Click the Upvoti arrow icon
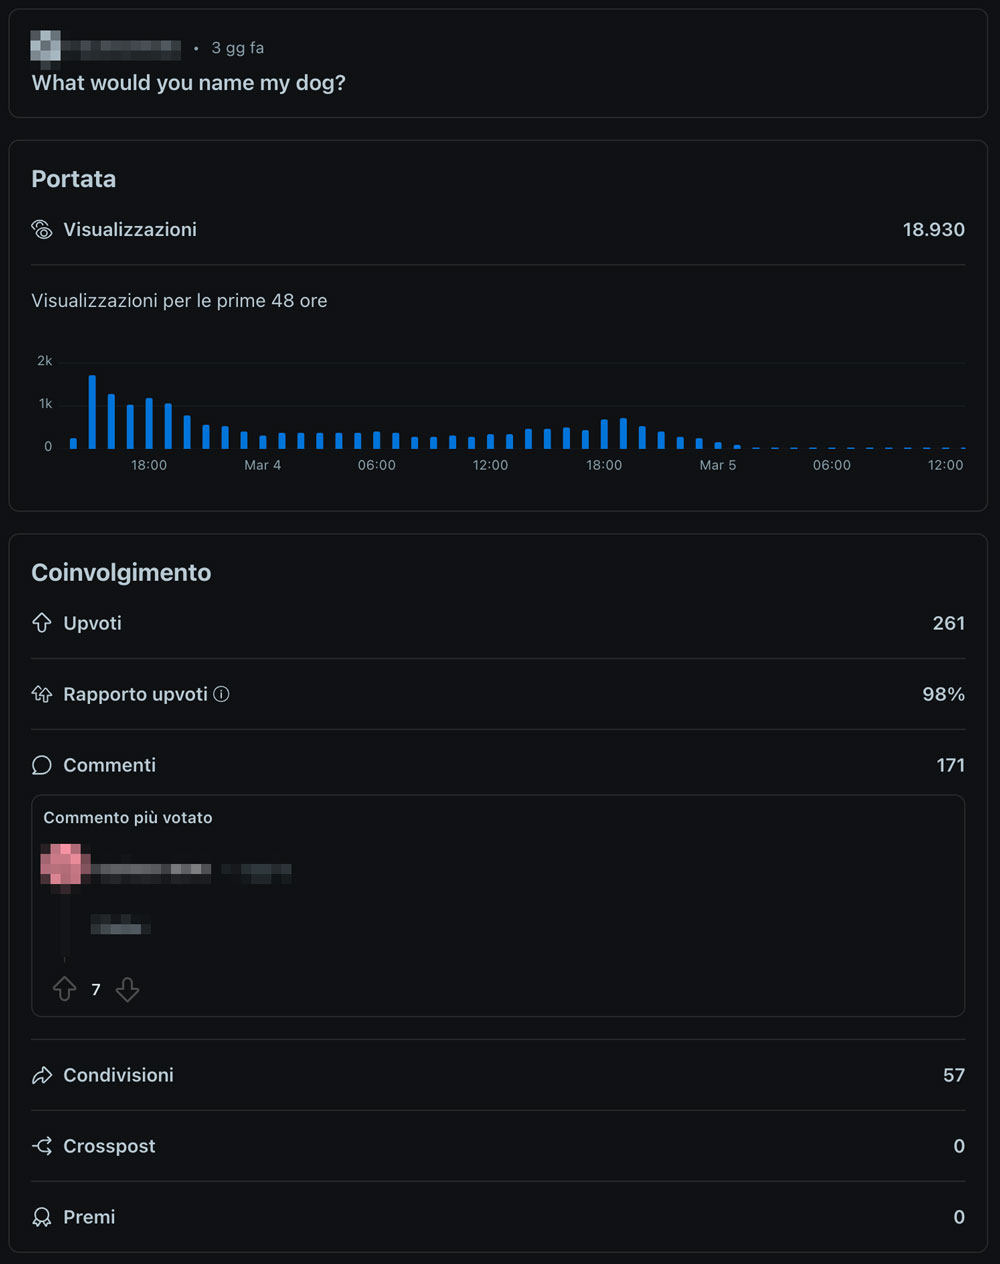The height and width of the screenshot is (1264, 1000). click(x=42, y=623)
